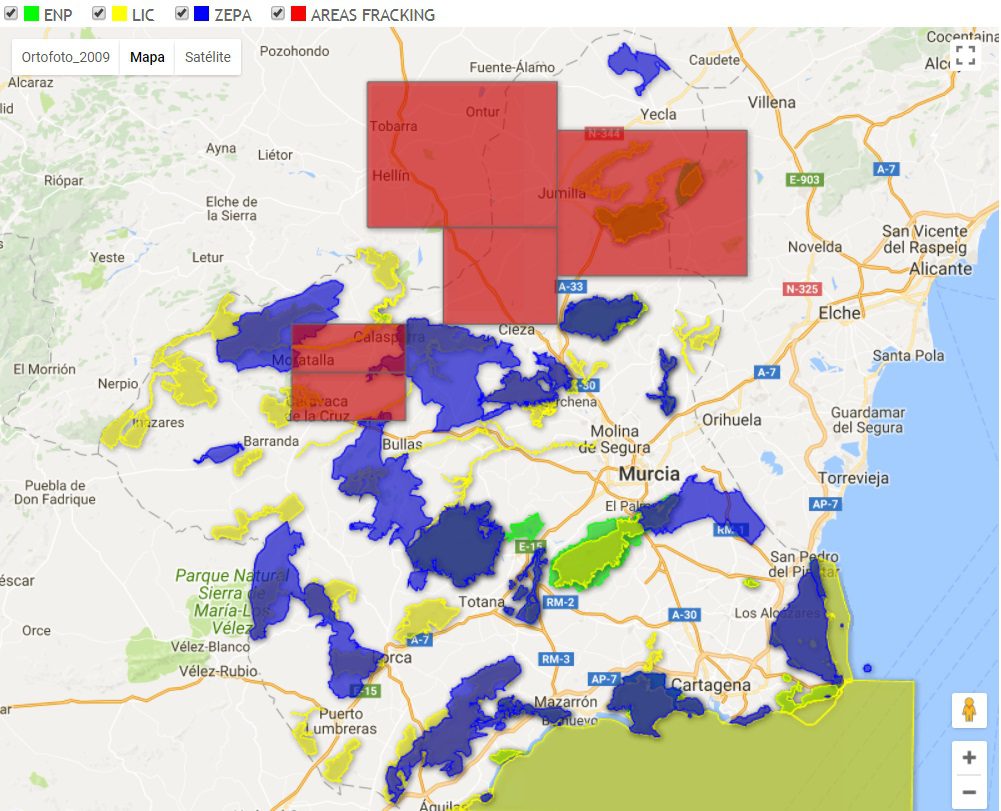Switch to the Ortofoto_2009 map type
This screenshot has width=1001, height=811.
click(66, 57)
